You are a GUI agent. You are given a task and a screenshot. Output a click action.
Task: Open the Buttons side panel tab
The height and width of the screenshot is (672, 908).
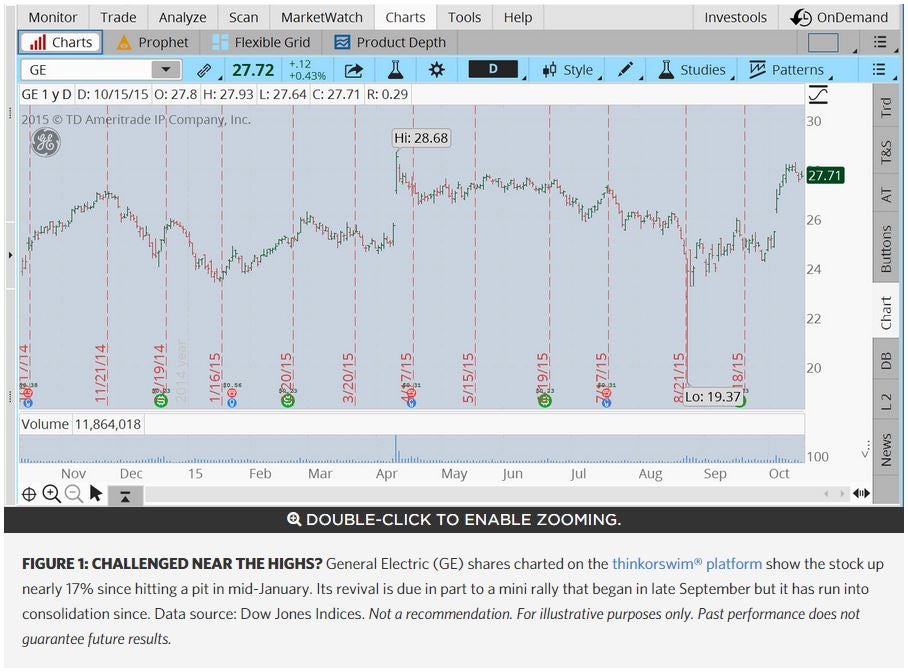[x=886, y=248]
